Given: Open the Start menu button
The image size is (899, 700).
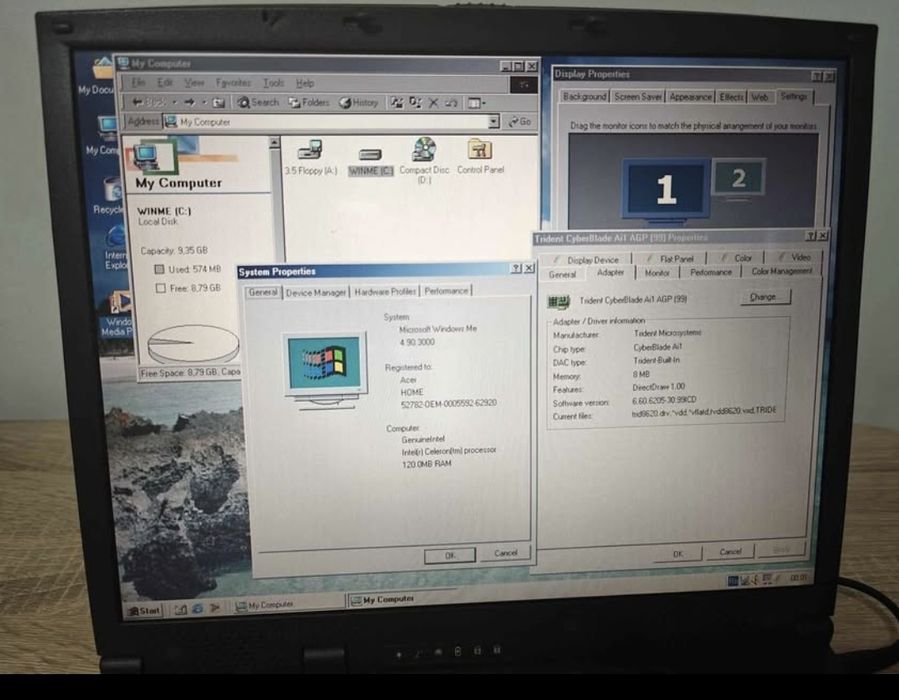Looking at the screenshot, I should tap(145, 611).
